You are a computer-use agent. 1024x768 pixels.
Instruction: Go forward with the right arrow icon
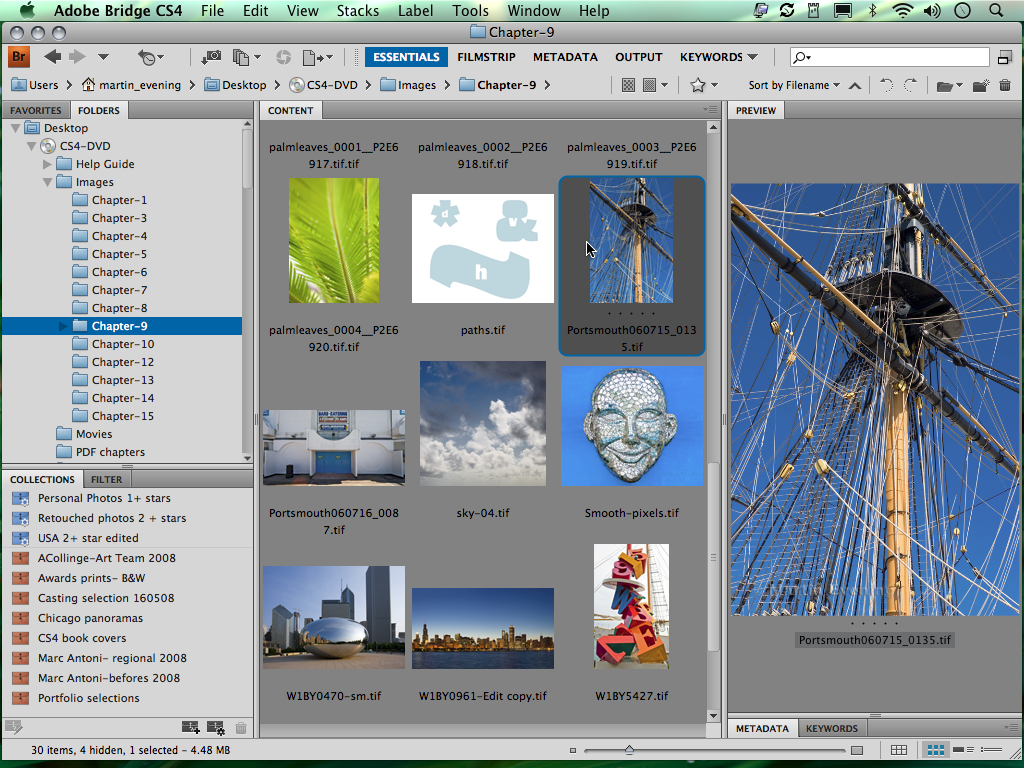(77, 57)
